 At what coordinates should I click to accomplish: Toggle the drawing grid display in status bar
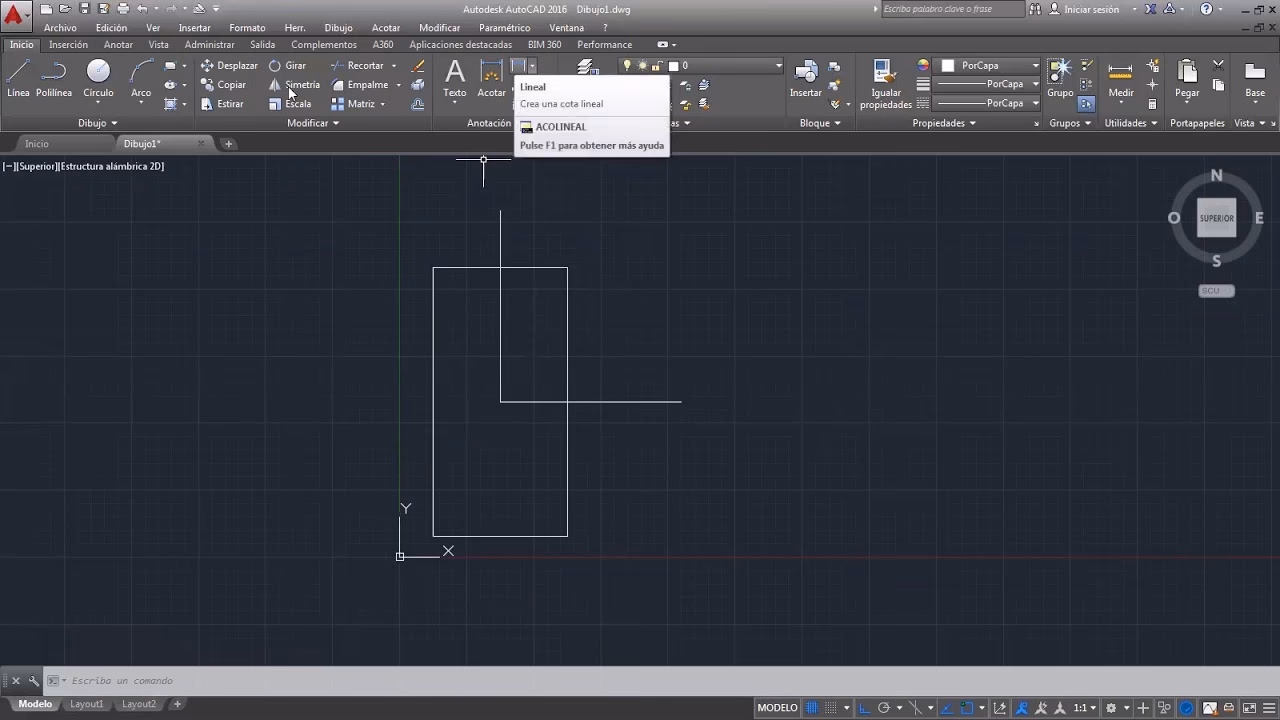[812, 708]
